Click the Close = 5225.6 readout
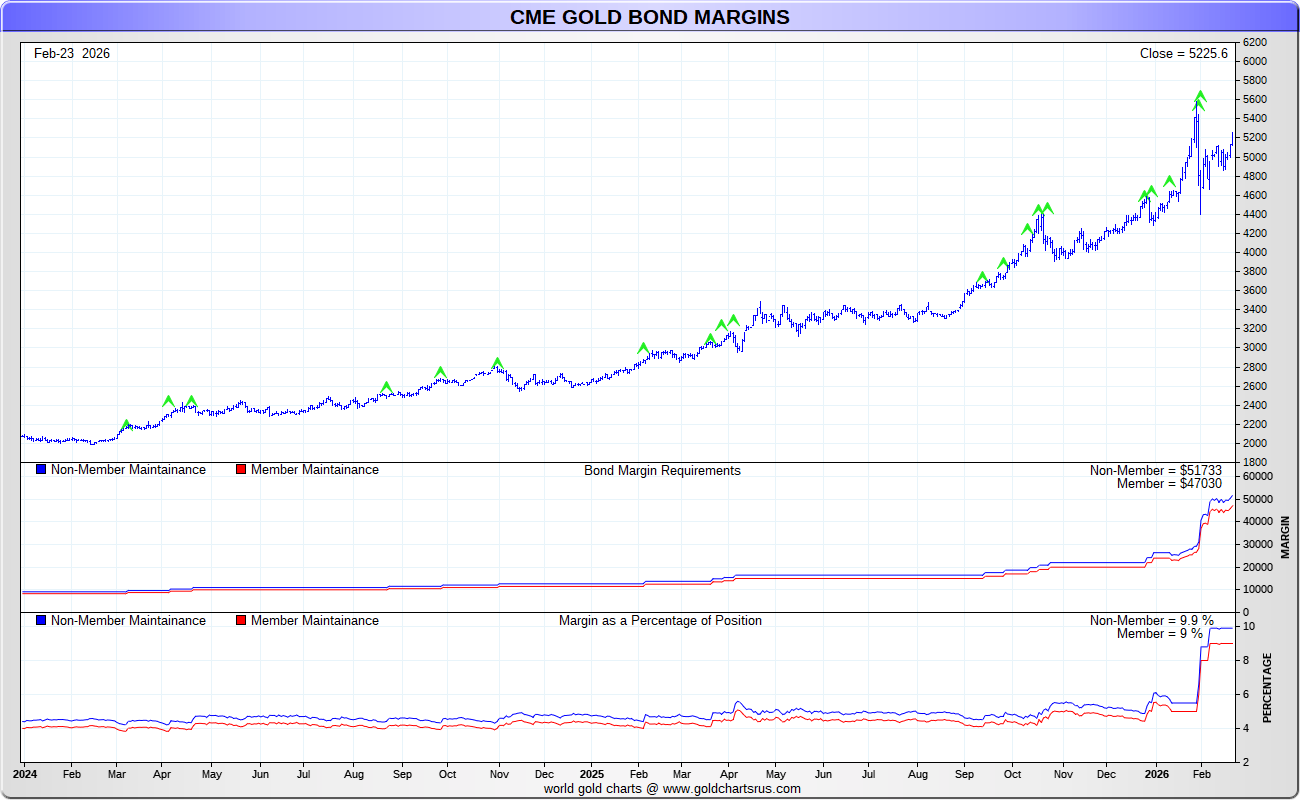The image size is (1300, 800). point(1183,54)
